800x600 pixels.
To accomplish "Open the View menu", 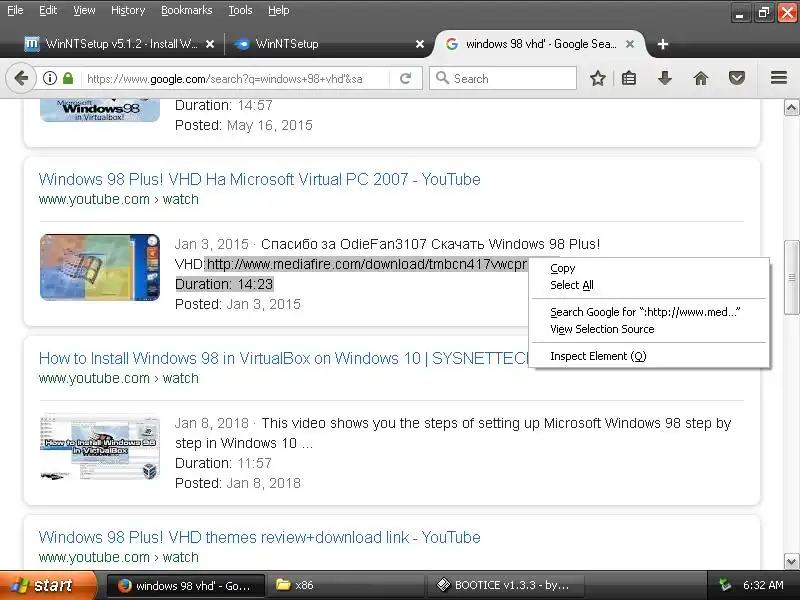I will tap(84, 10).
